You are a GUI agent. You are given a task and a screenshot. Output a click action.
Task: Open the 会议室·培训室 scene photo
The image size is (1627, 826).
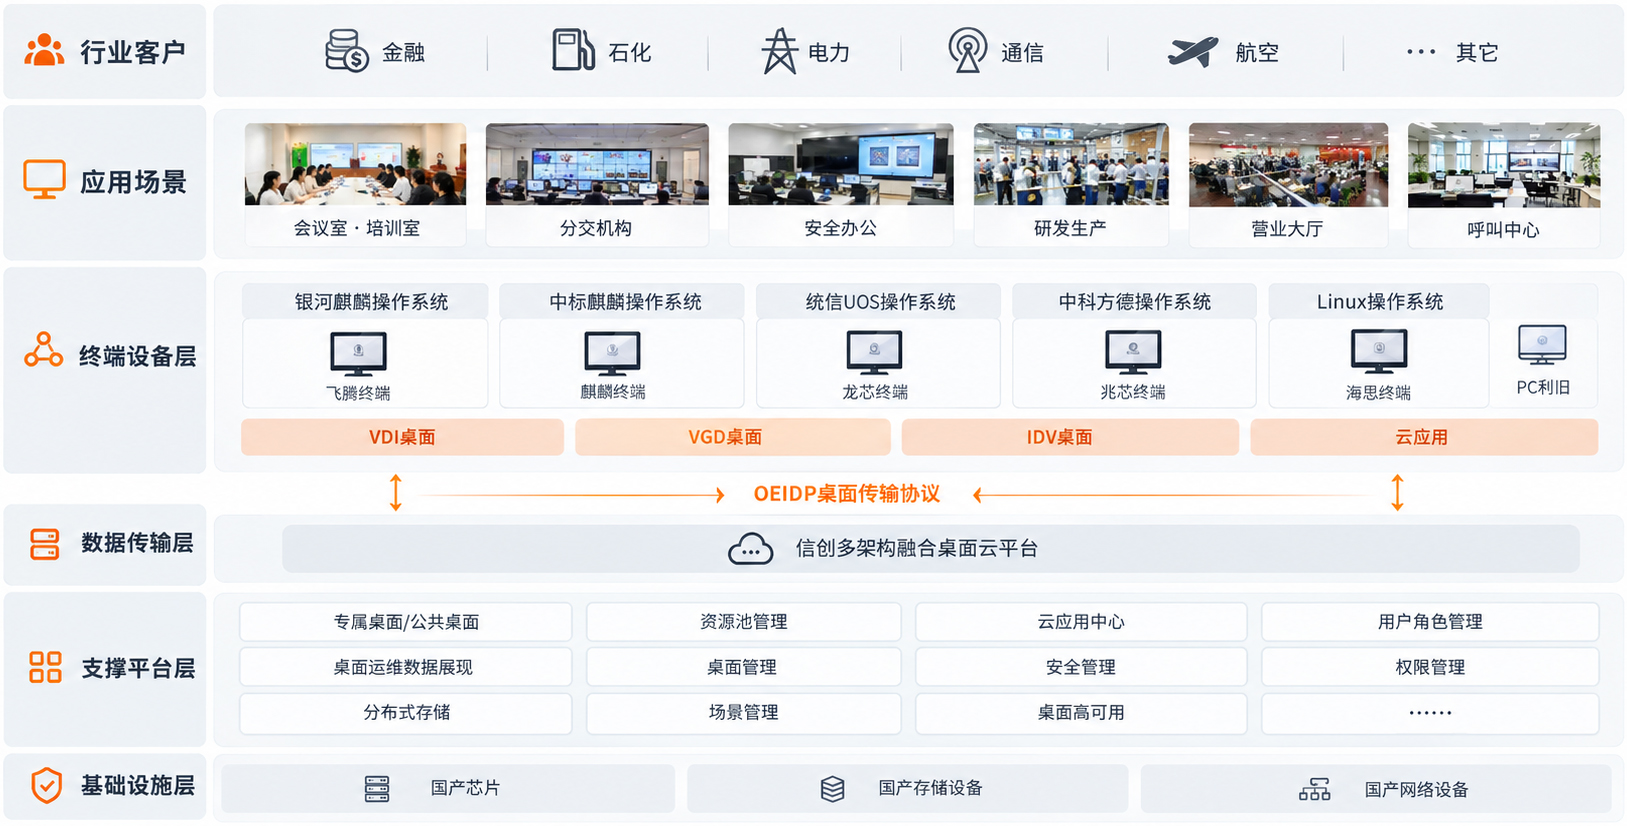355,164
